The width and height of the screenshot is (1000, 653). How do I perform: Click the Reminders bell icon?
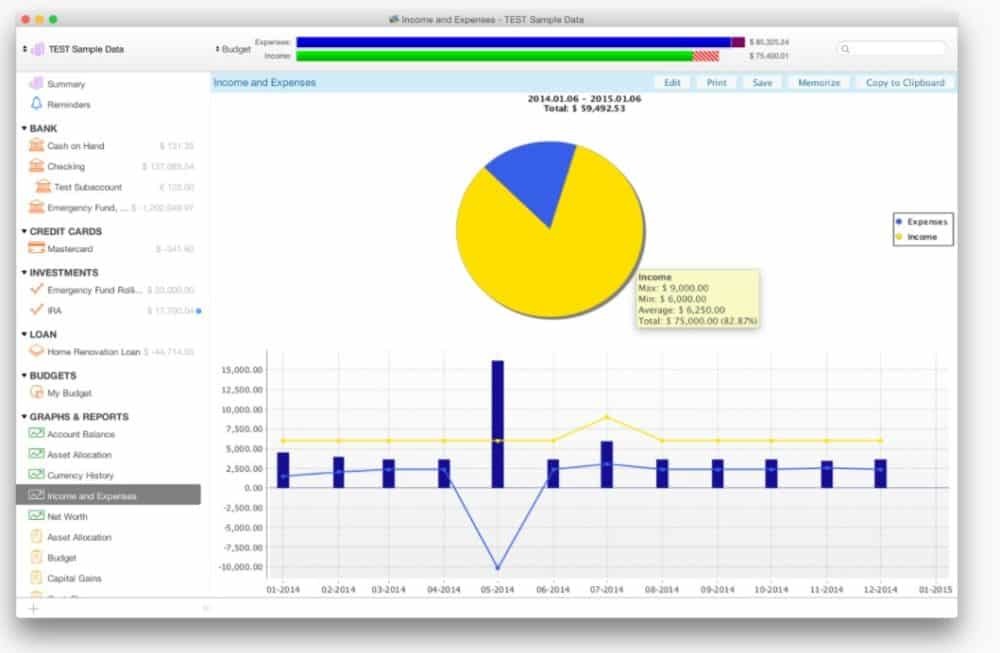(37, 104)
